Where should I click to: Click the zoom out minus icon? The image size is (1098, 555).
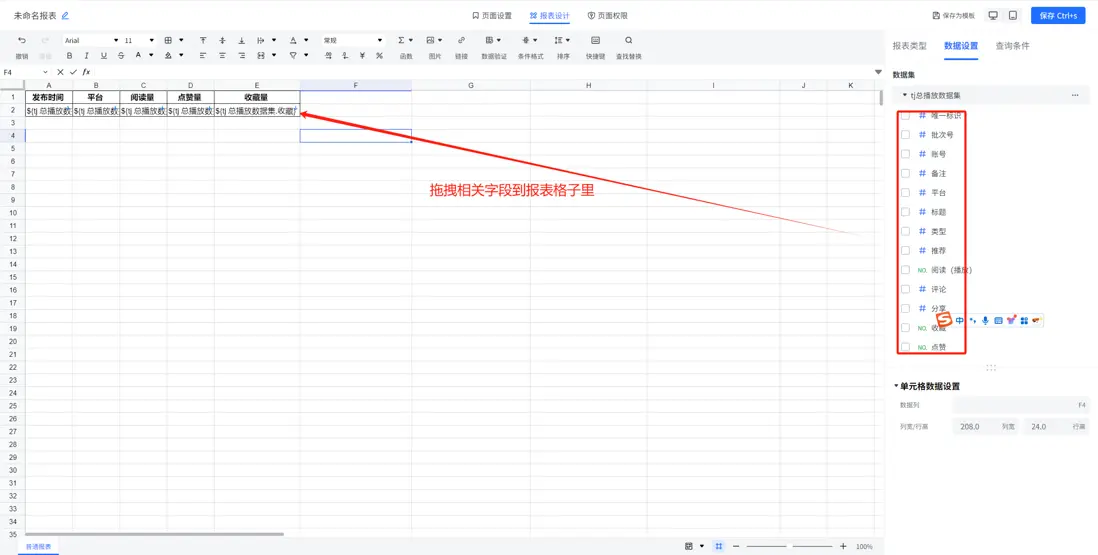coord(736,546)
